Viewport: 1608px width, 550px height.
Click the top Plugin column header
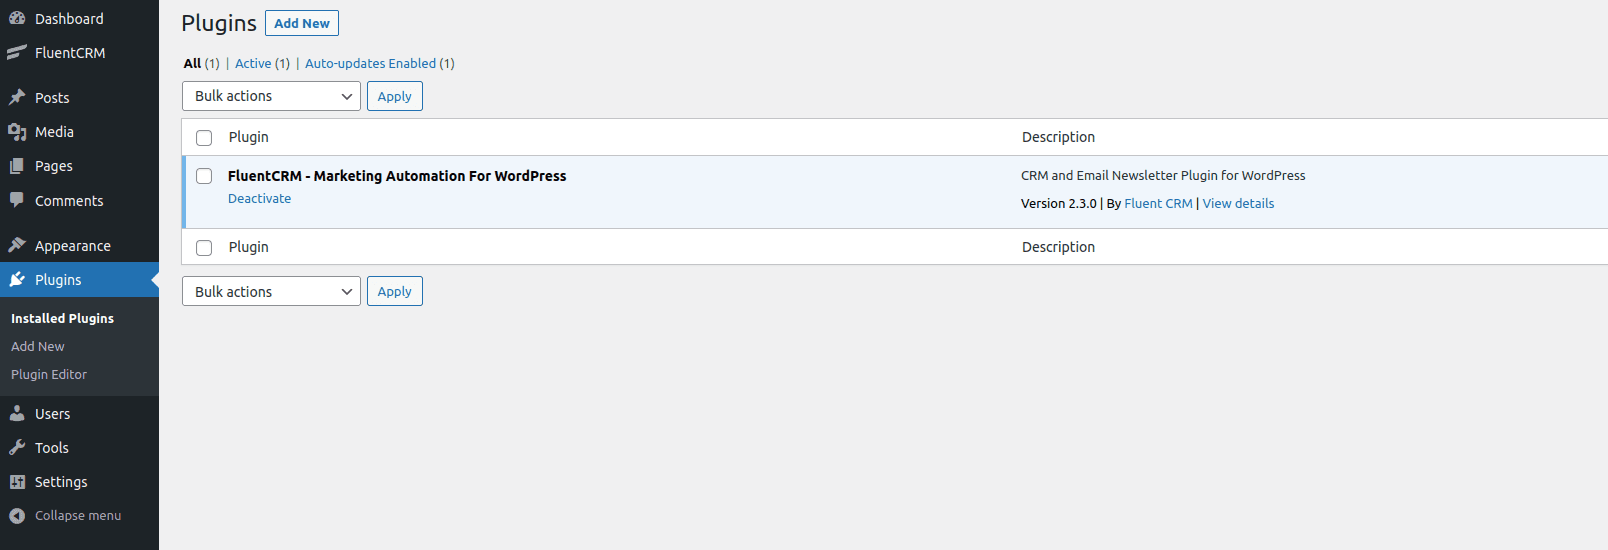click(248, 137)
